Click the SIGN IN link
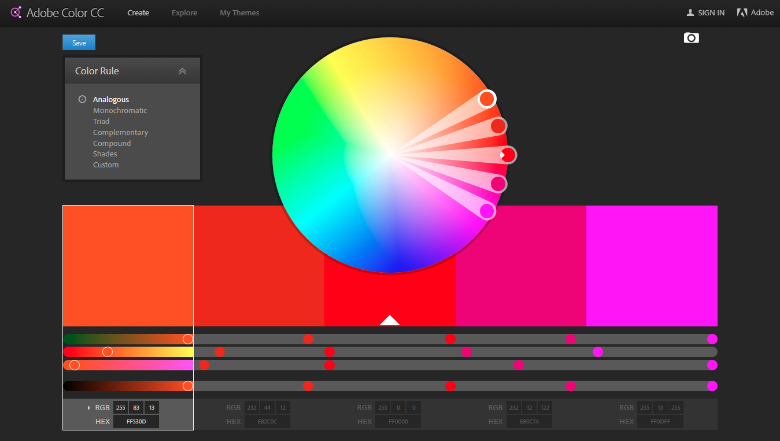780x441 pixels. pyautogui.click(x=711, y=13)
